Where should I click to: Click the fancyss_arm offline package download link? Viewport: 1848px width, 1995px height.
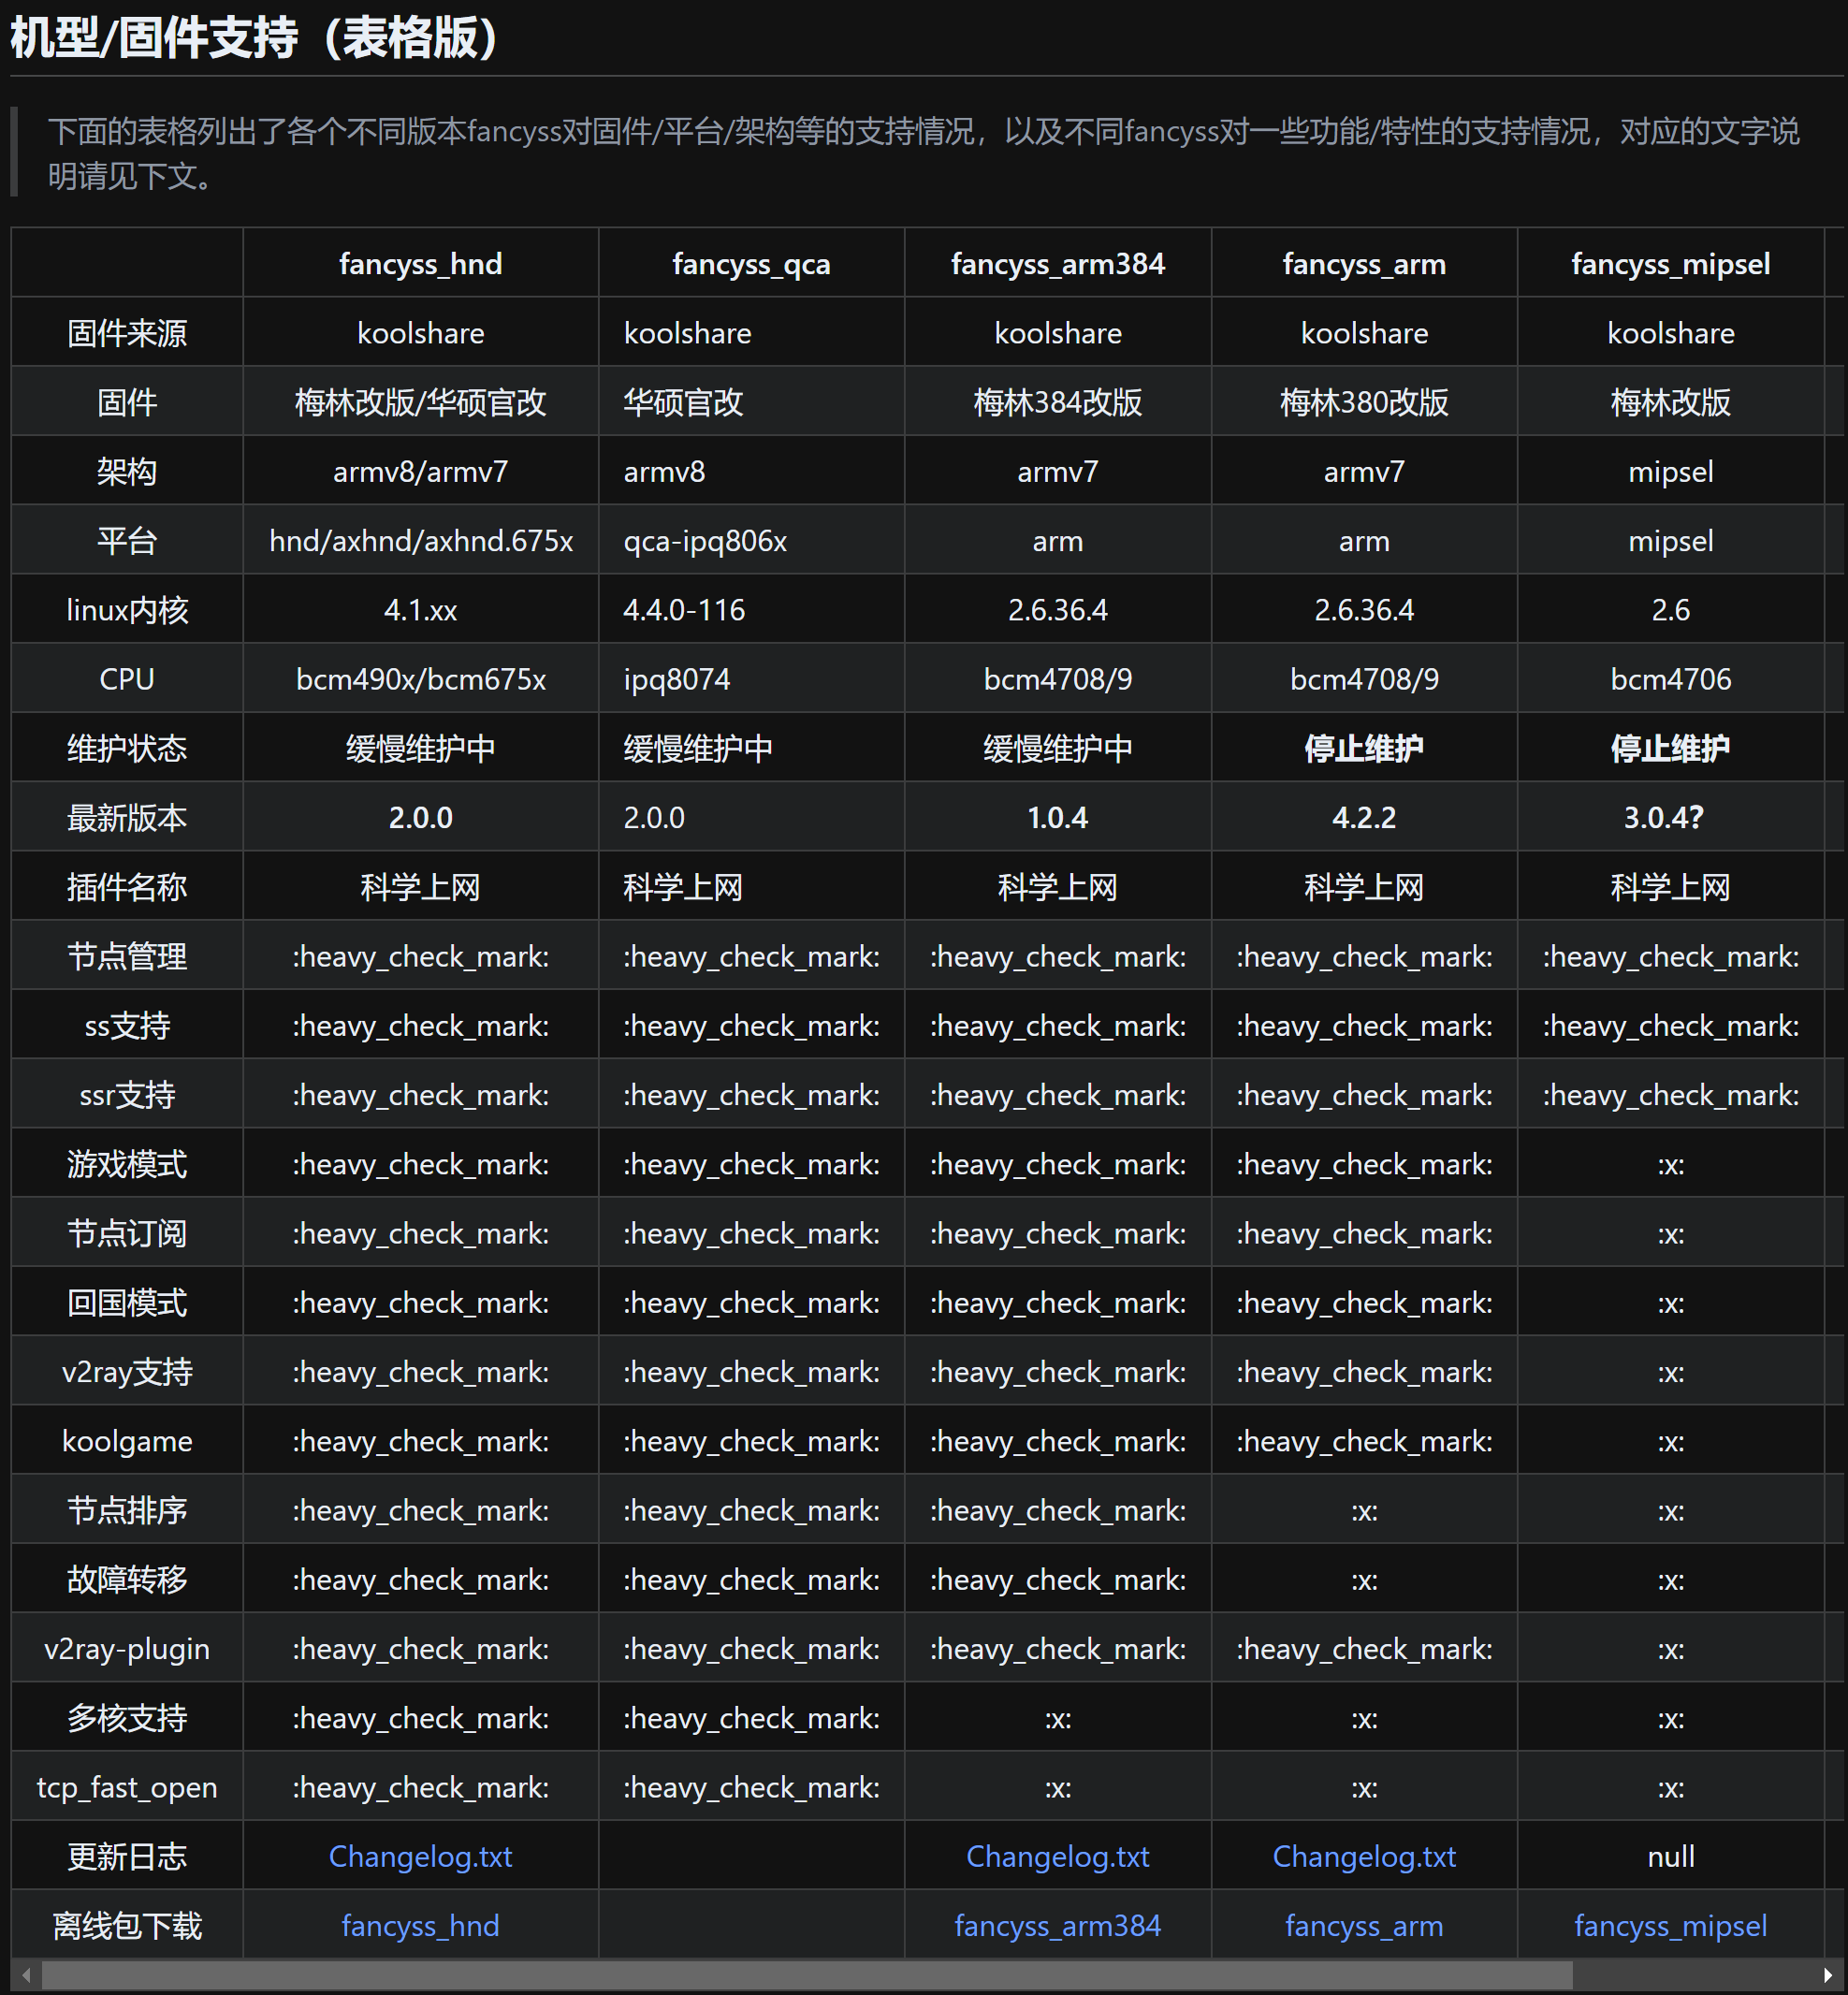pos(1363,1926)
